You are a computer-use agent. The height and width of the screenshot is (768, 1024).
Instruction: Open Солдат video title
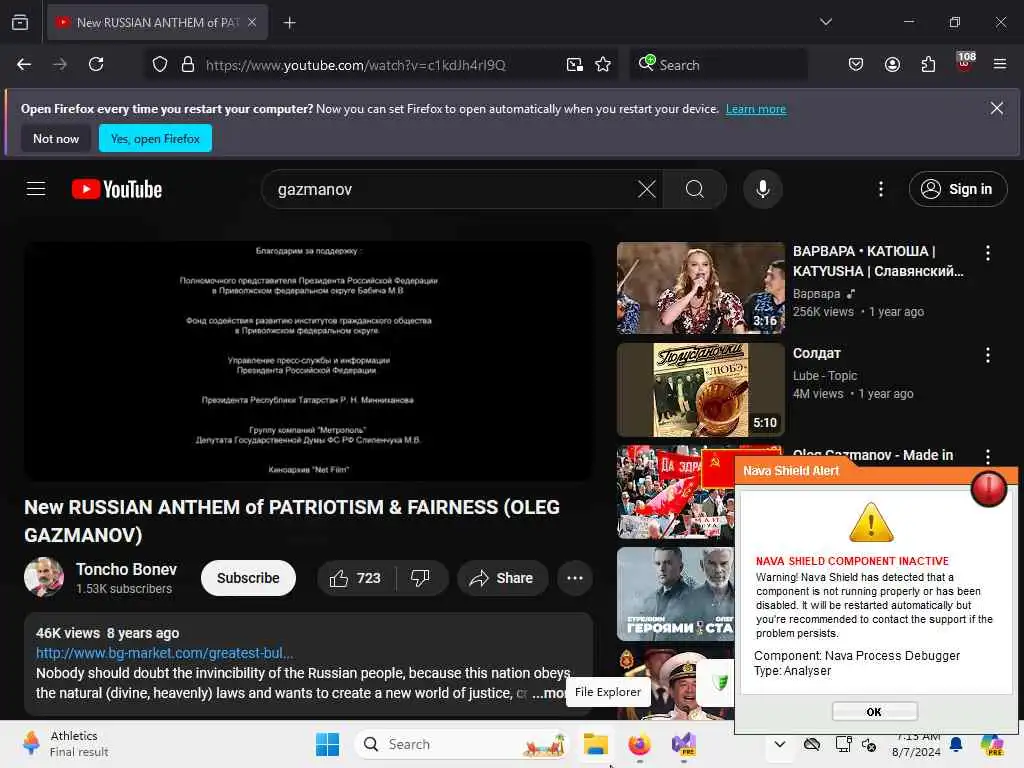tap(817, 353)
